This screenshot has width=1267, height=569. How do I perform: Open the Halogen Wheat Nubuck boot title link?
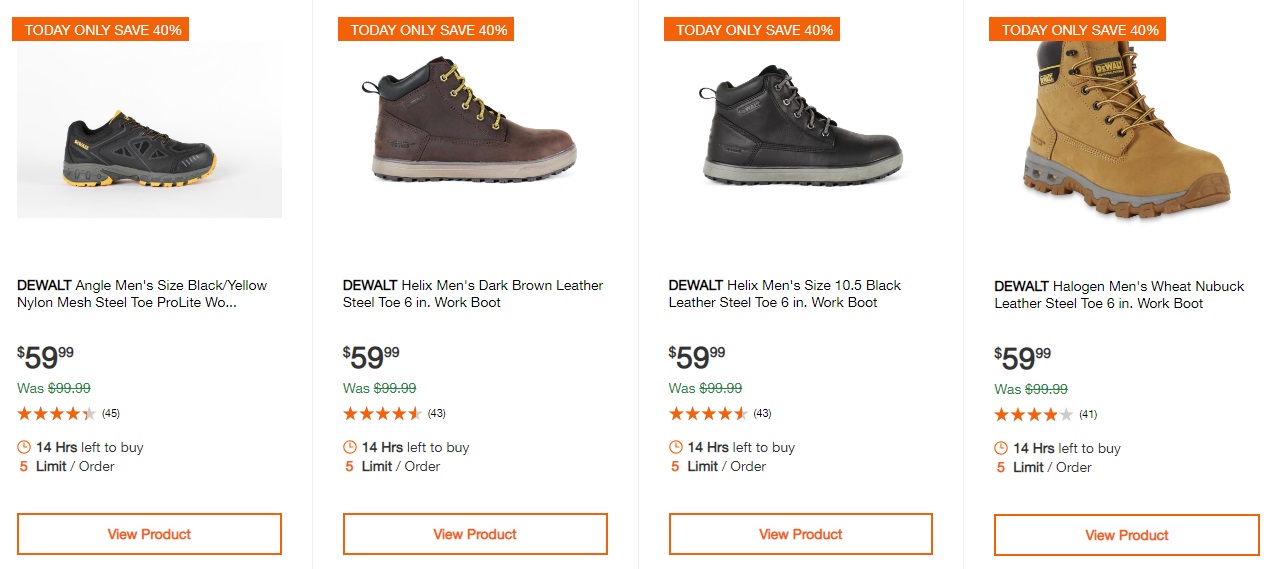(1118, 295)
